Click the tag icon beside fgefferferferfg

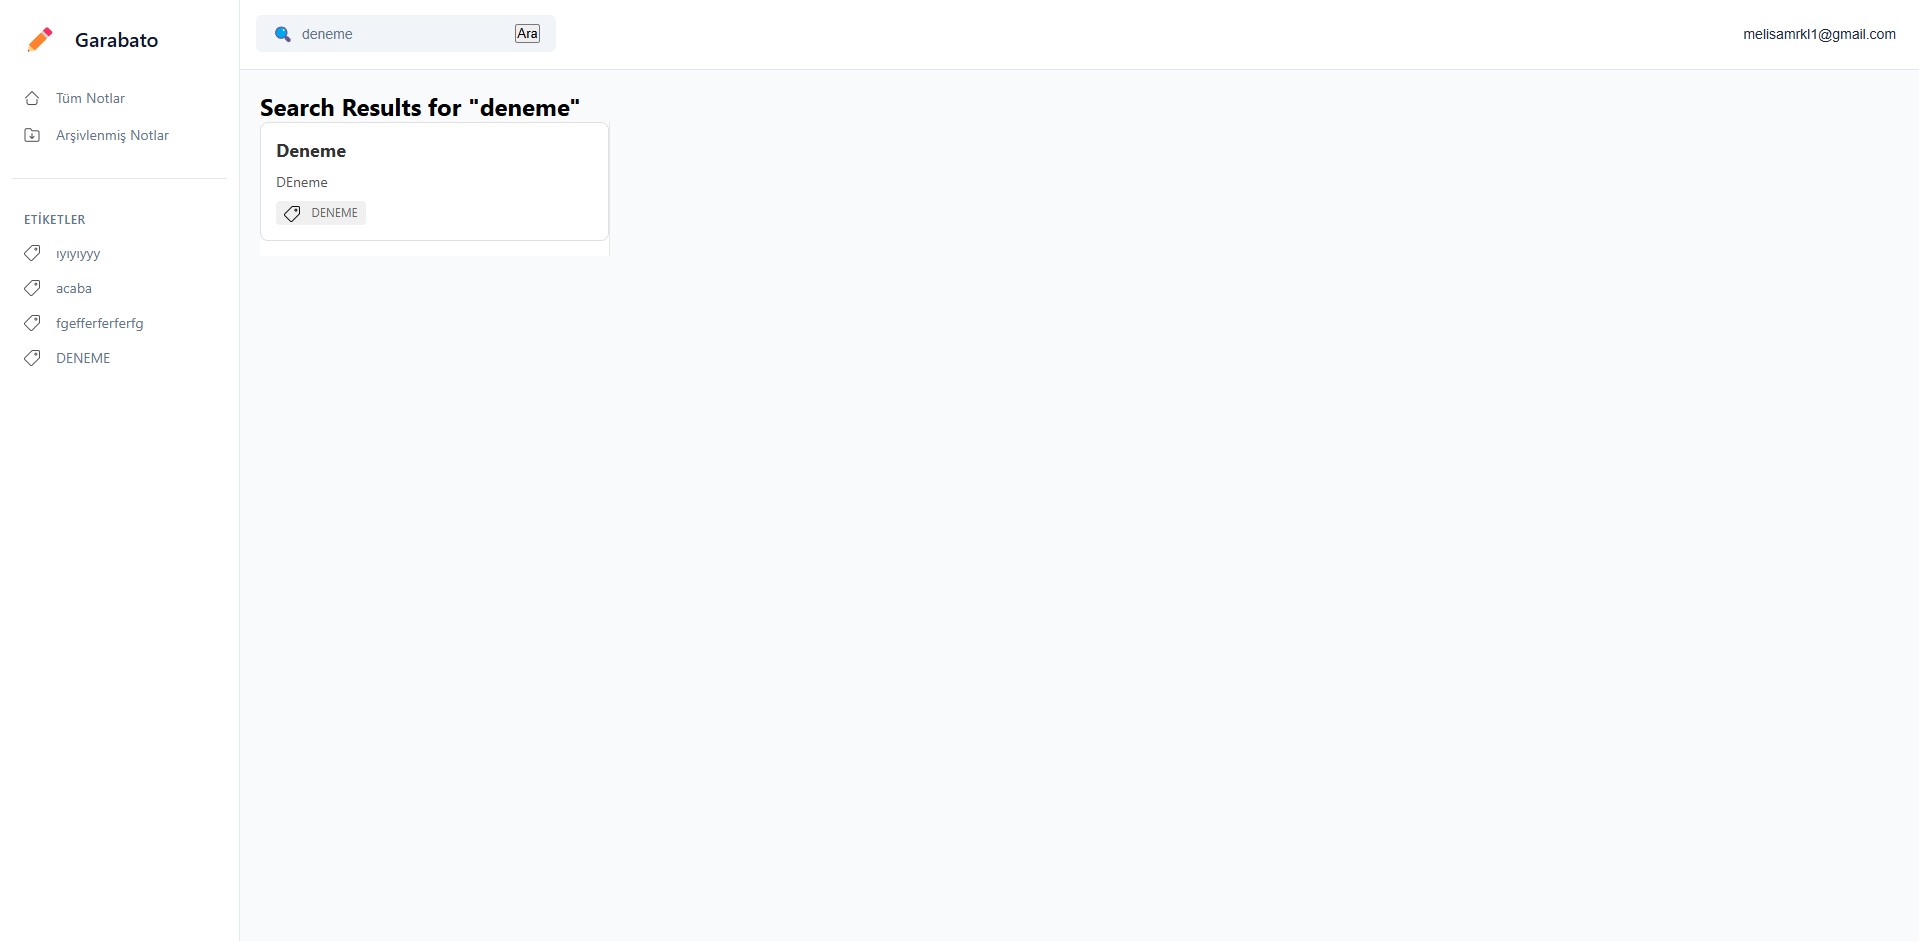tap(32, 323)
